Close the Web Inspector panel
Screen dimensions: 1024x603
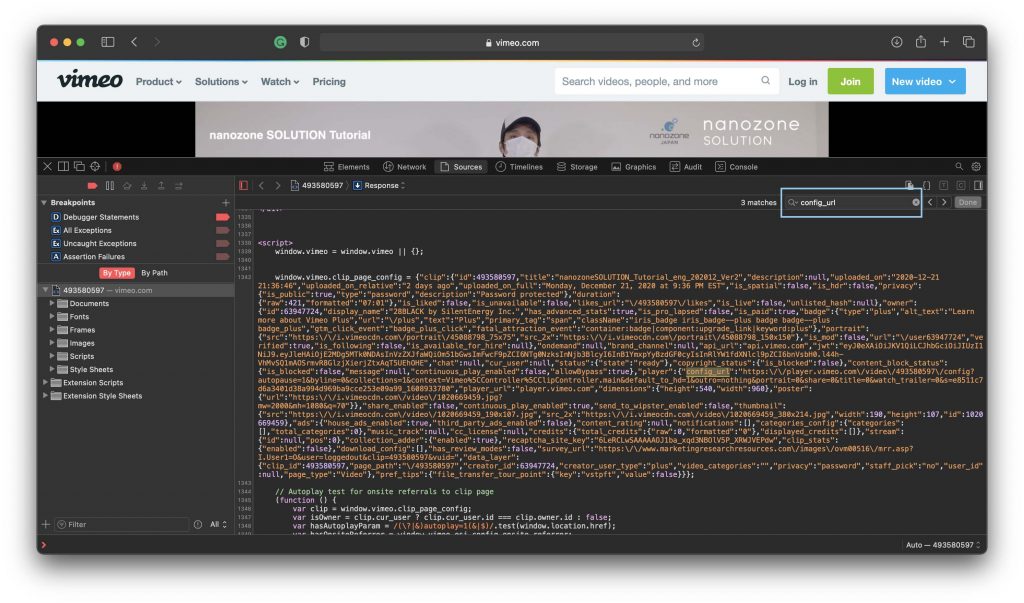click(x=48, y=167)
